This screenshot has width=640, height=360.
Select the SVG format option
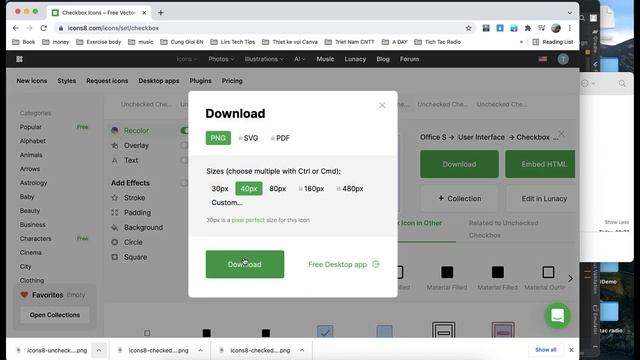[248, 138]
